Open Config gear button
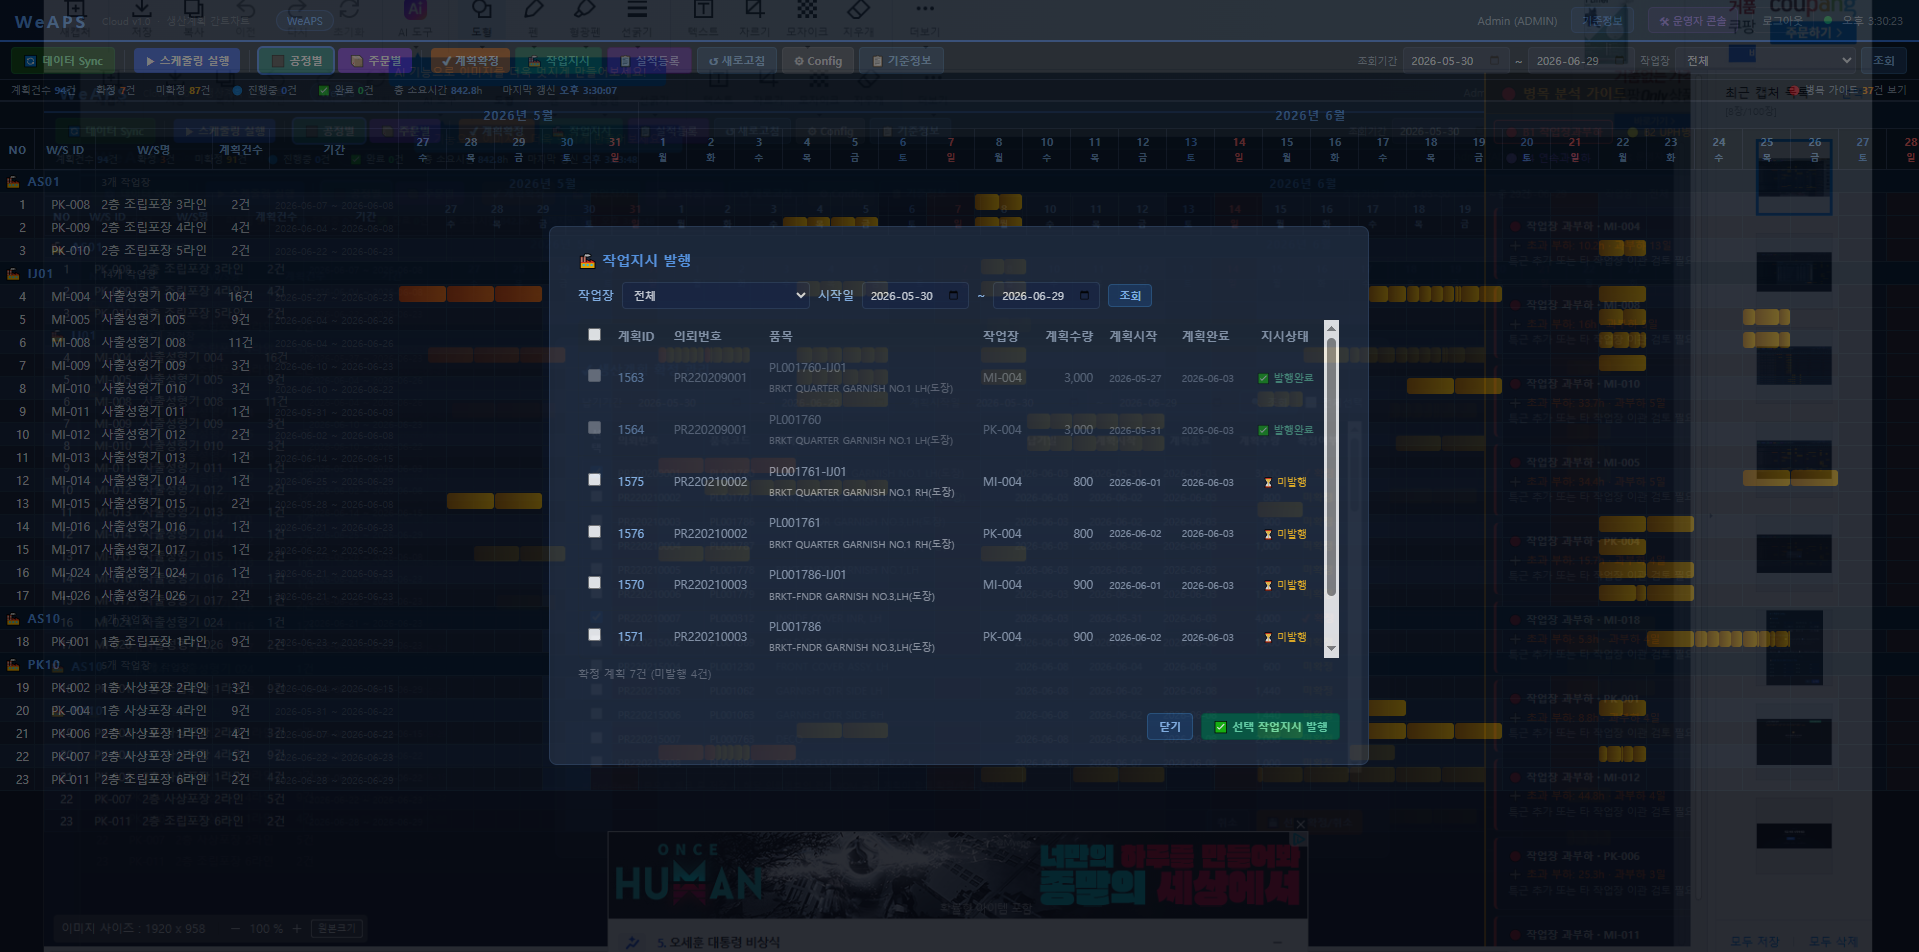The image size is (1919, 952). coord(818,61)
